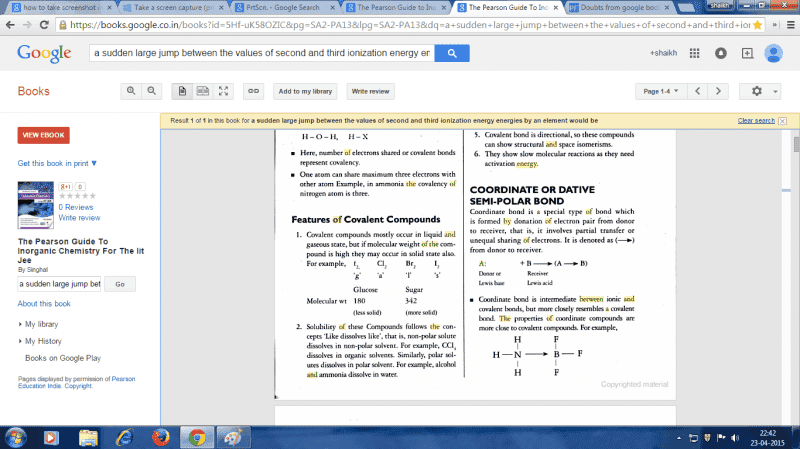Reload the current page

44,24
